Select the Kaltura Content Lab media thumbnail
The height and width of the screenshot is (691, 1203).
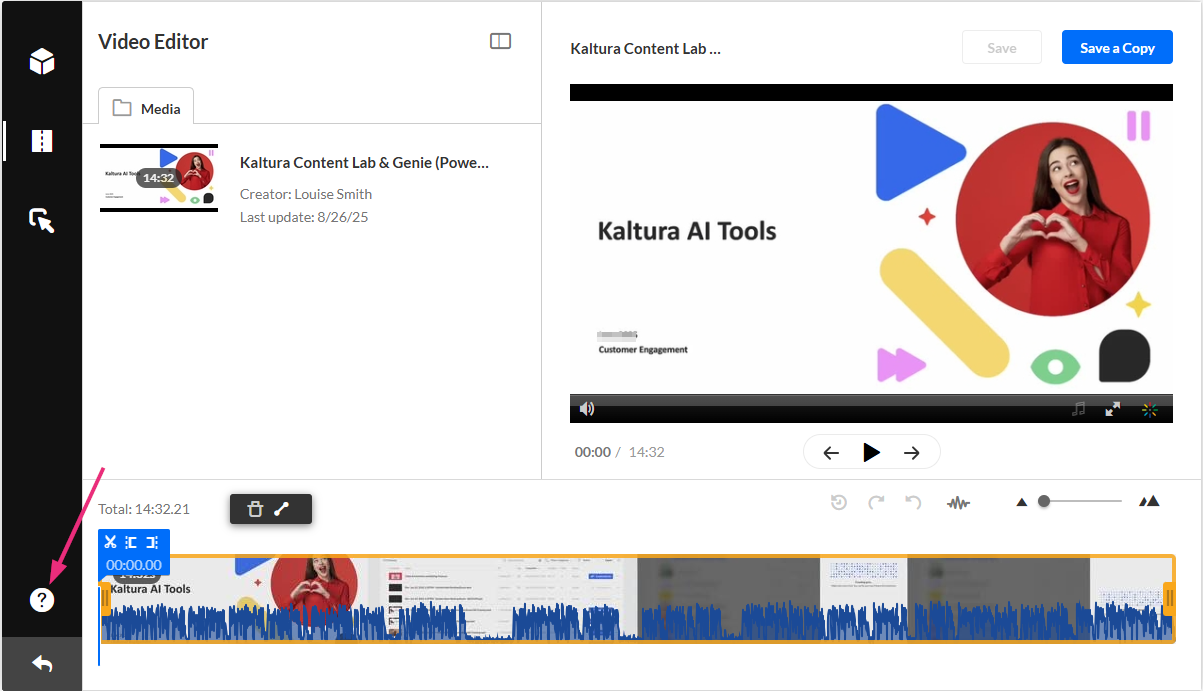(159, 178)
